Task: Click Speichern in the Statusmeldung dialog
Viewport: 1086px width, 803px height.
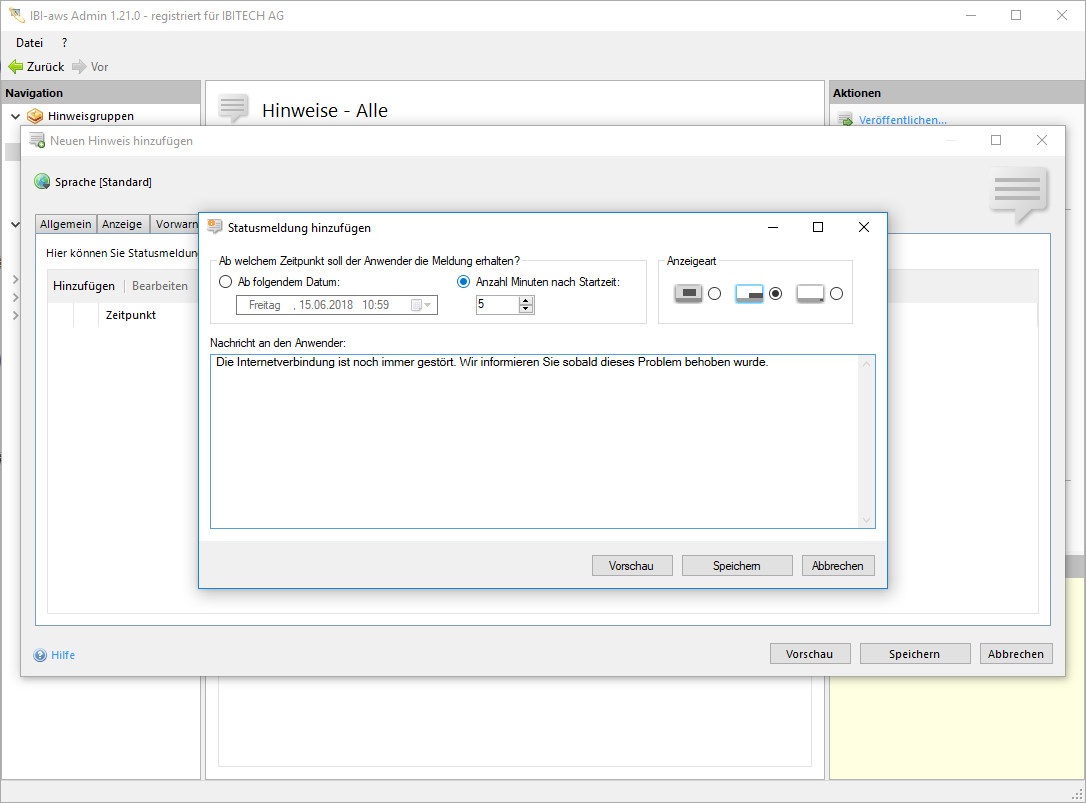Action: pos(737,566)
